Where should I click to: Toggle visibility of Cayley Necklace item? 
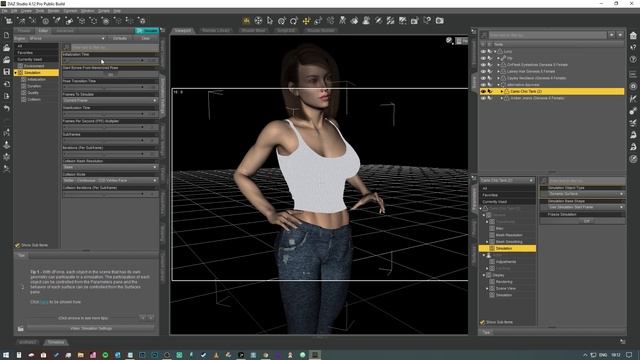(483, 78)
